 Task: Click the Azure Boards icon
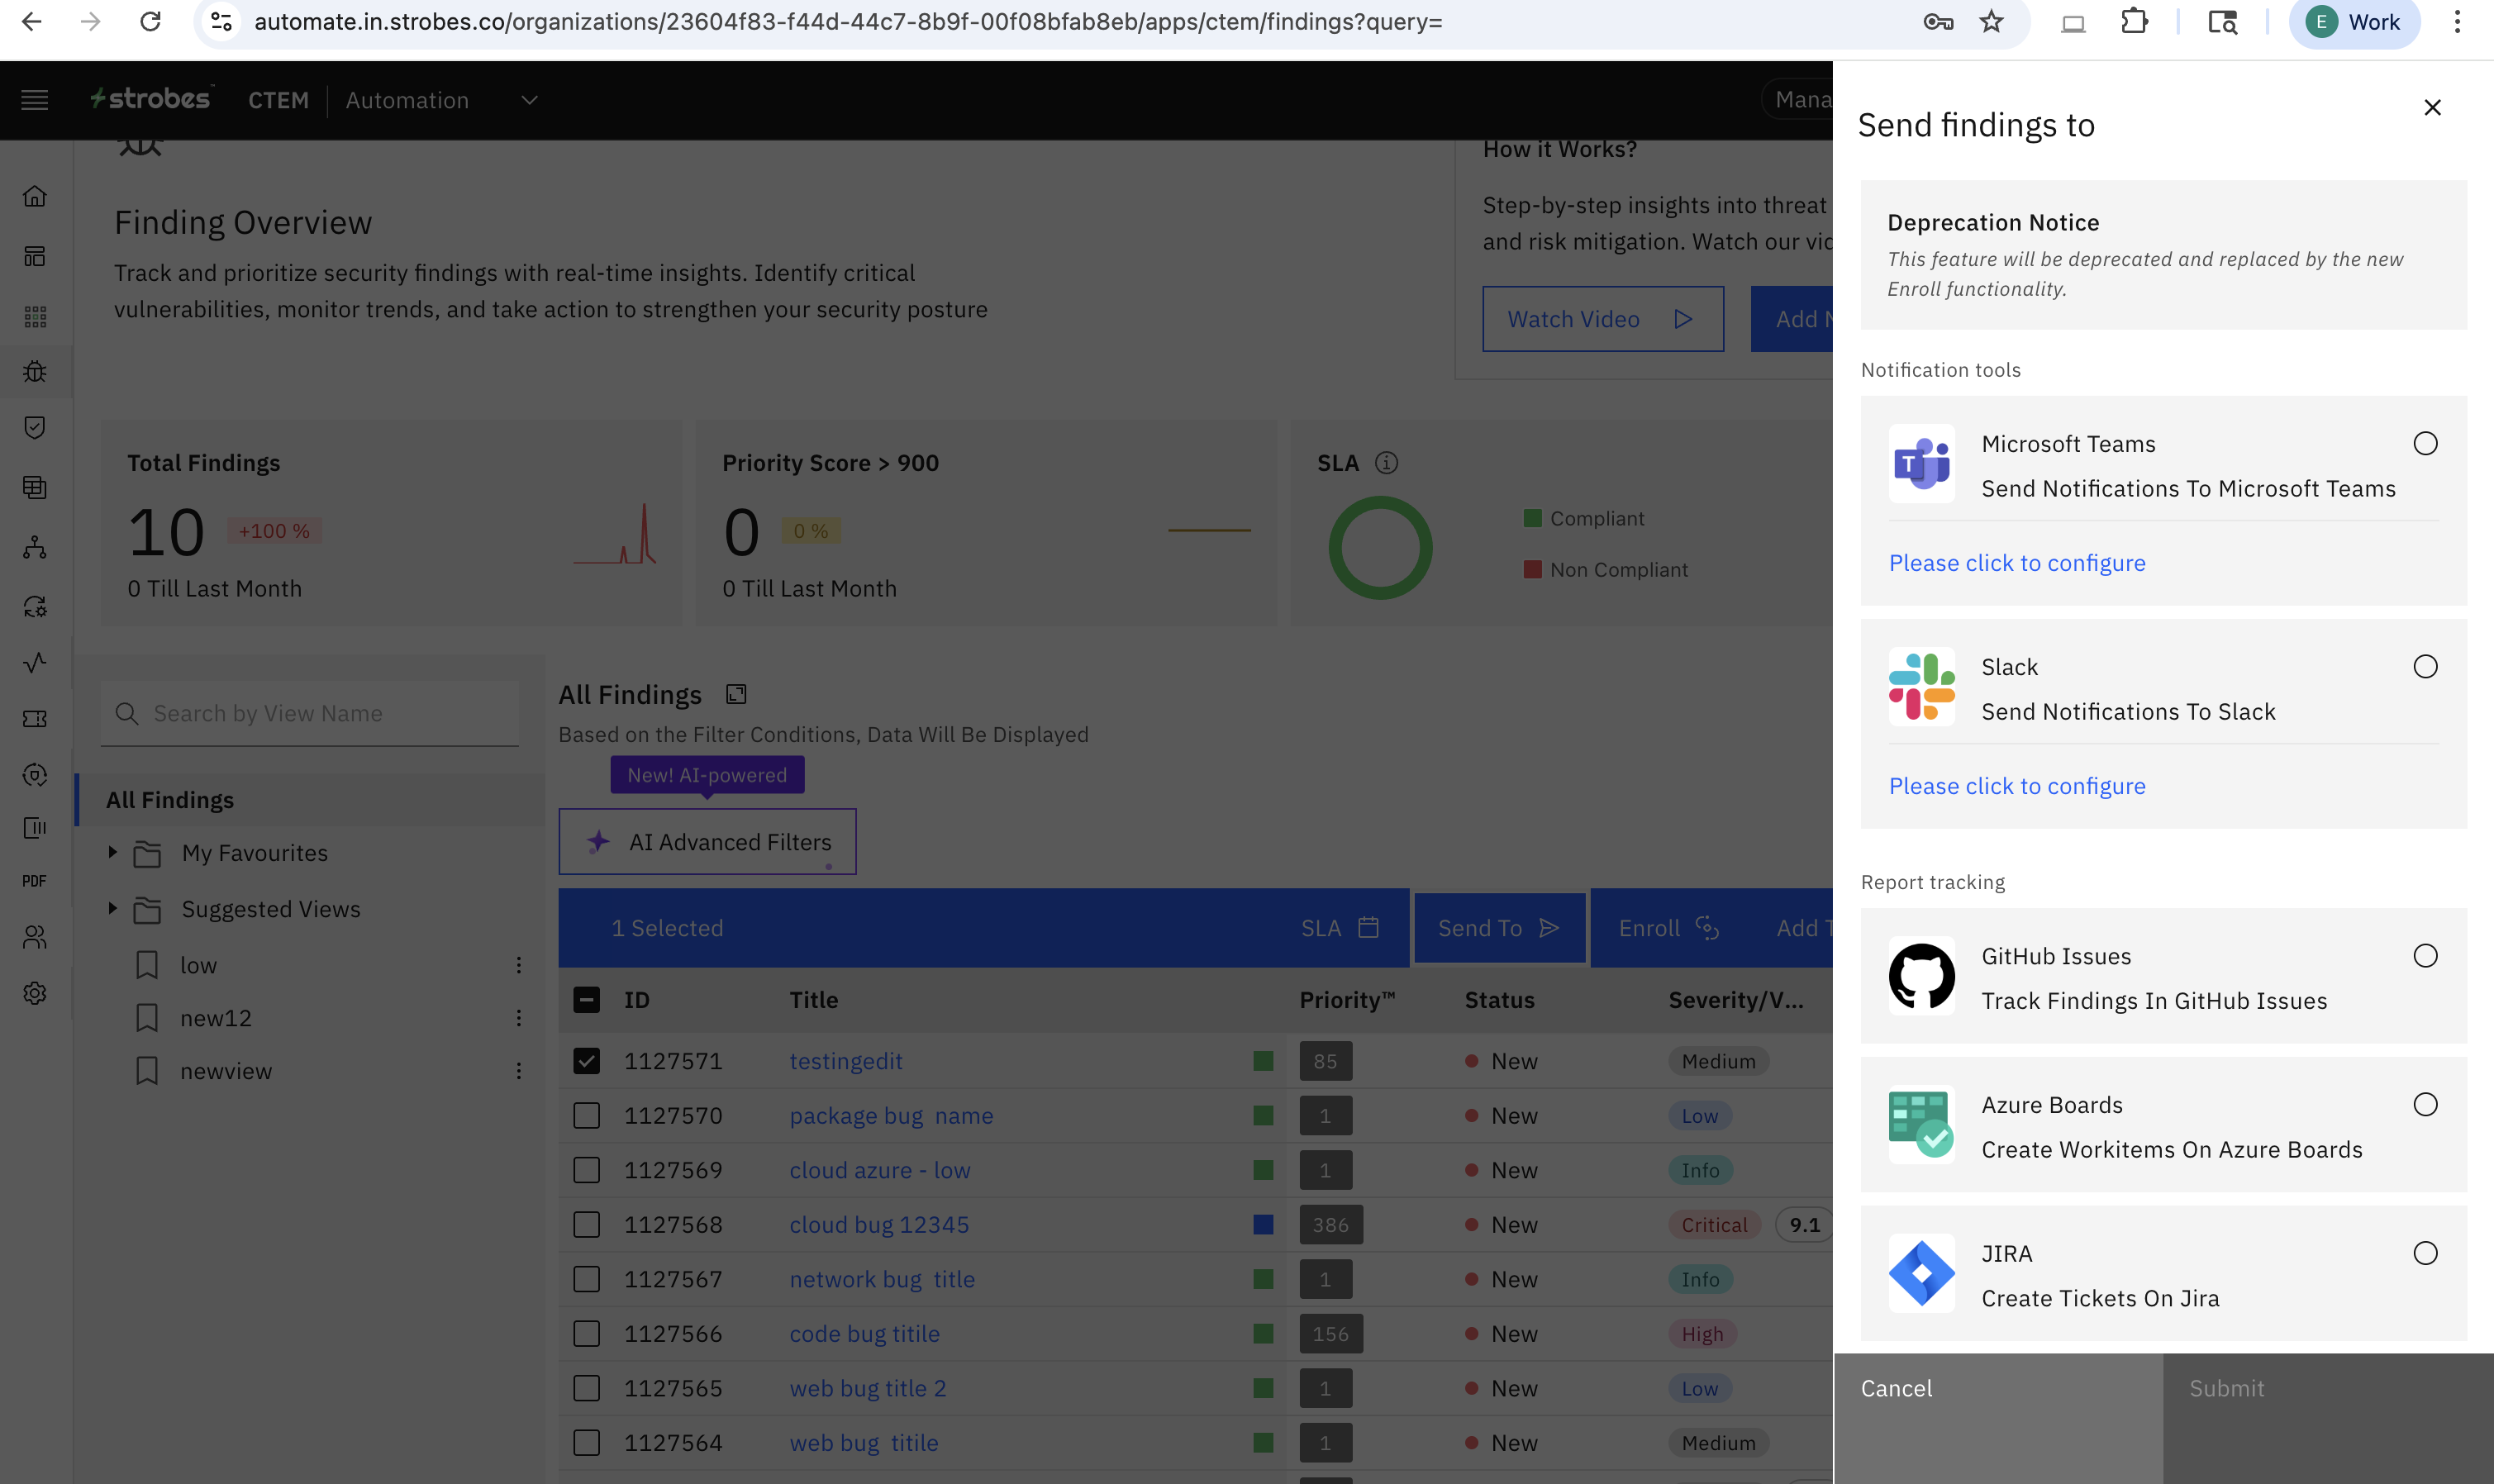click(1921, 1126)
